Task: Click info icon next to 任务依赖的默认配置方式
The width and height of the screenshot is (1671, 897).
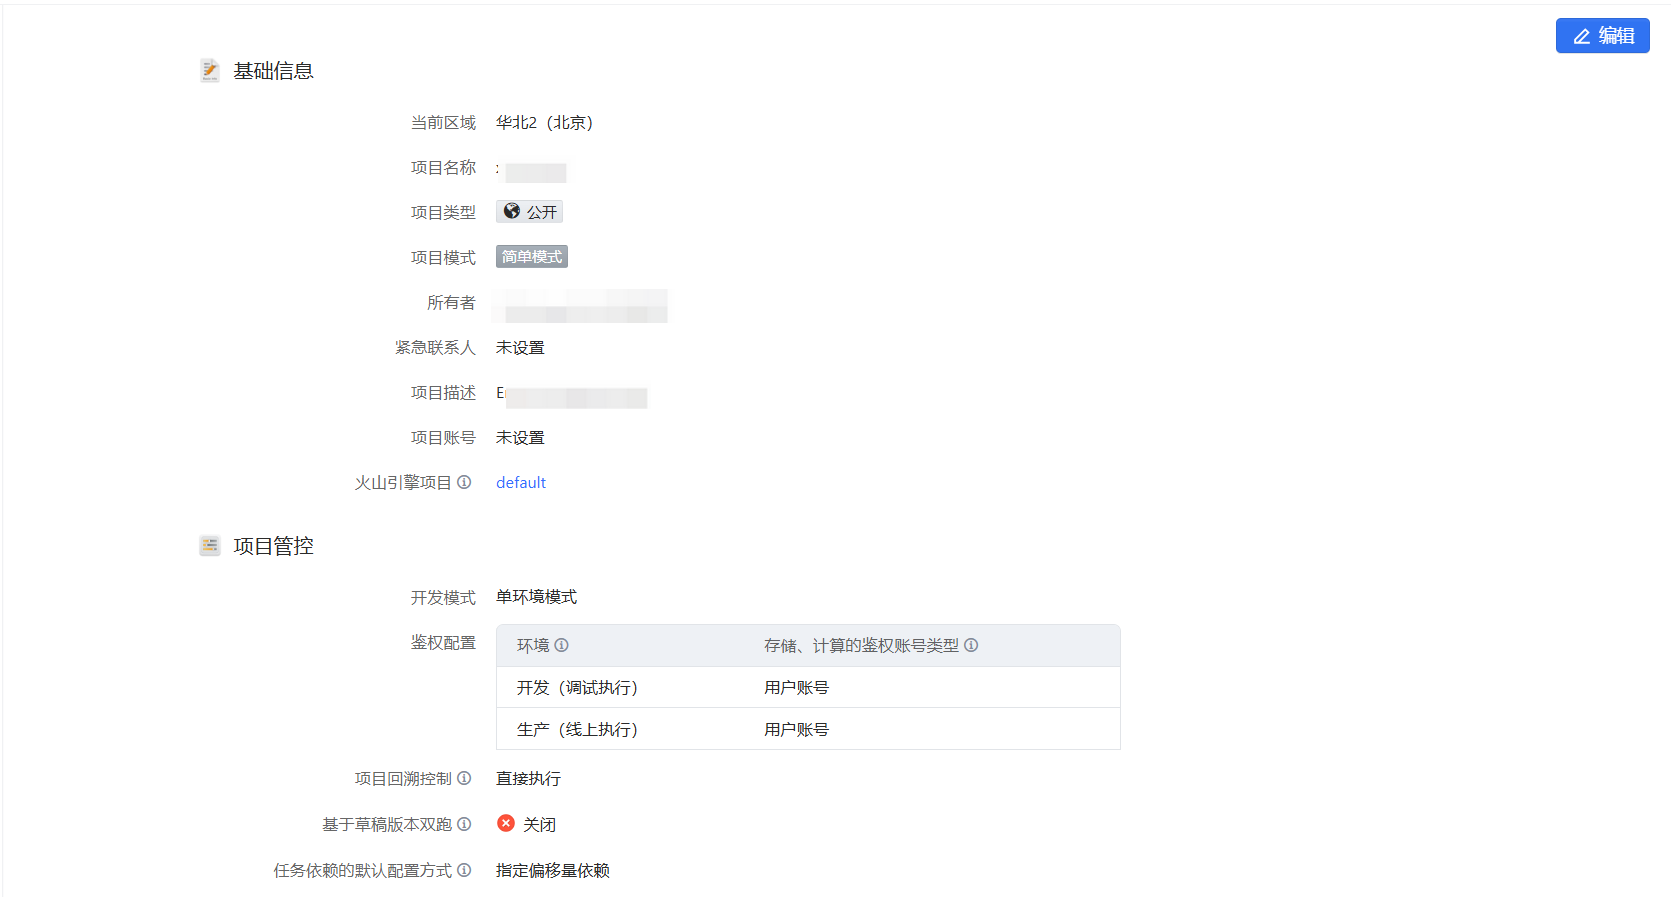Action: (x=464, y=870)
